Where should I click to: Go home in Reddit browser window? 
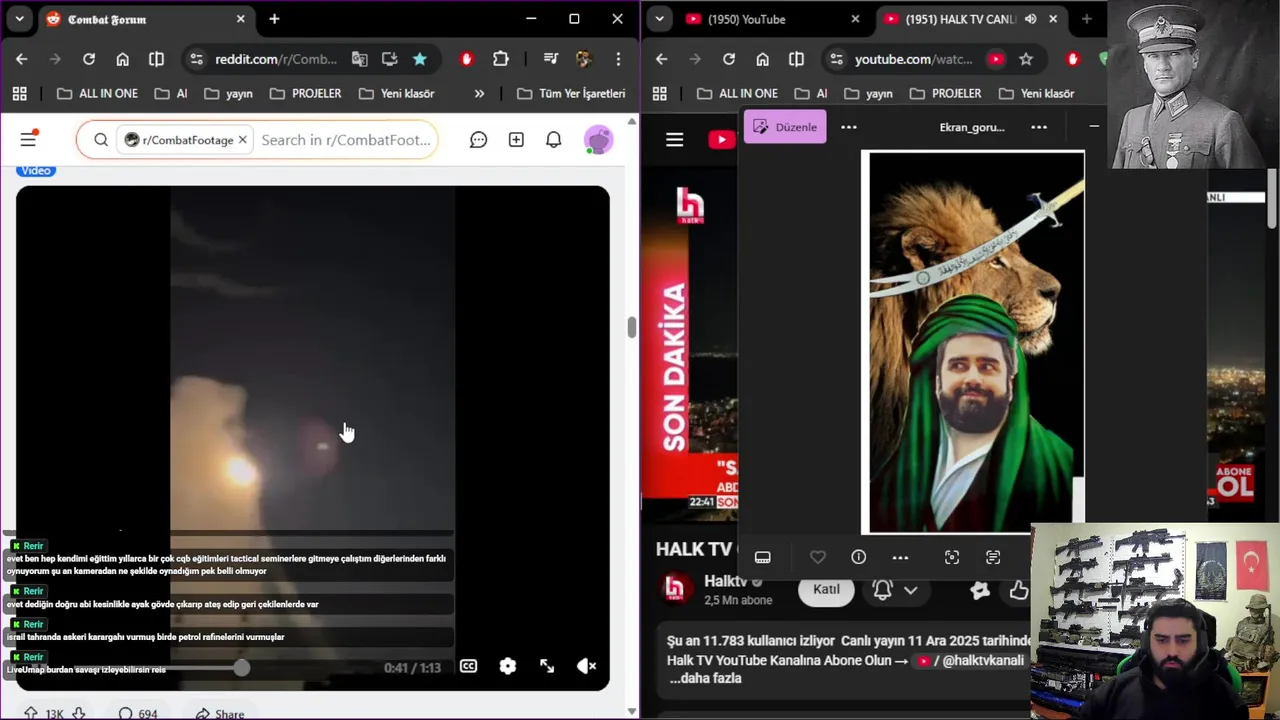pyautogui.click(x=122, y=59)
